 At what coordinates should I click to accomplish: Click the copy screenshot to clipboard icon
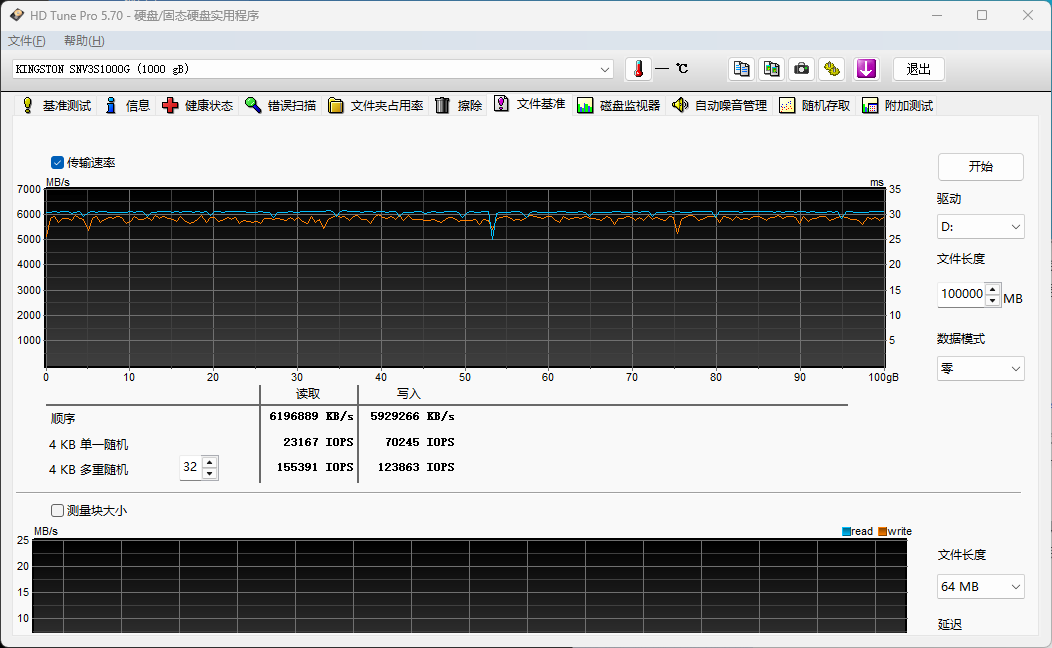point(771,69)
